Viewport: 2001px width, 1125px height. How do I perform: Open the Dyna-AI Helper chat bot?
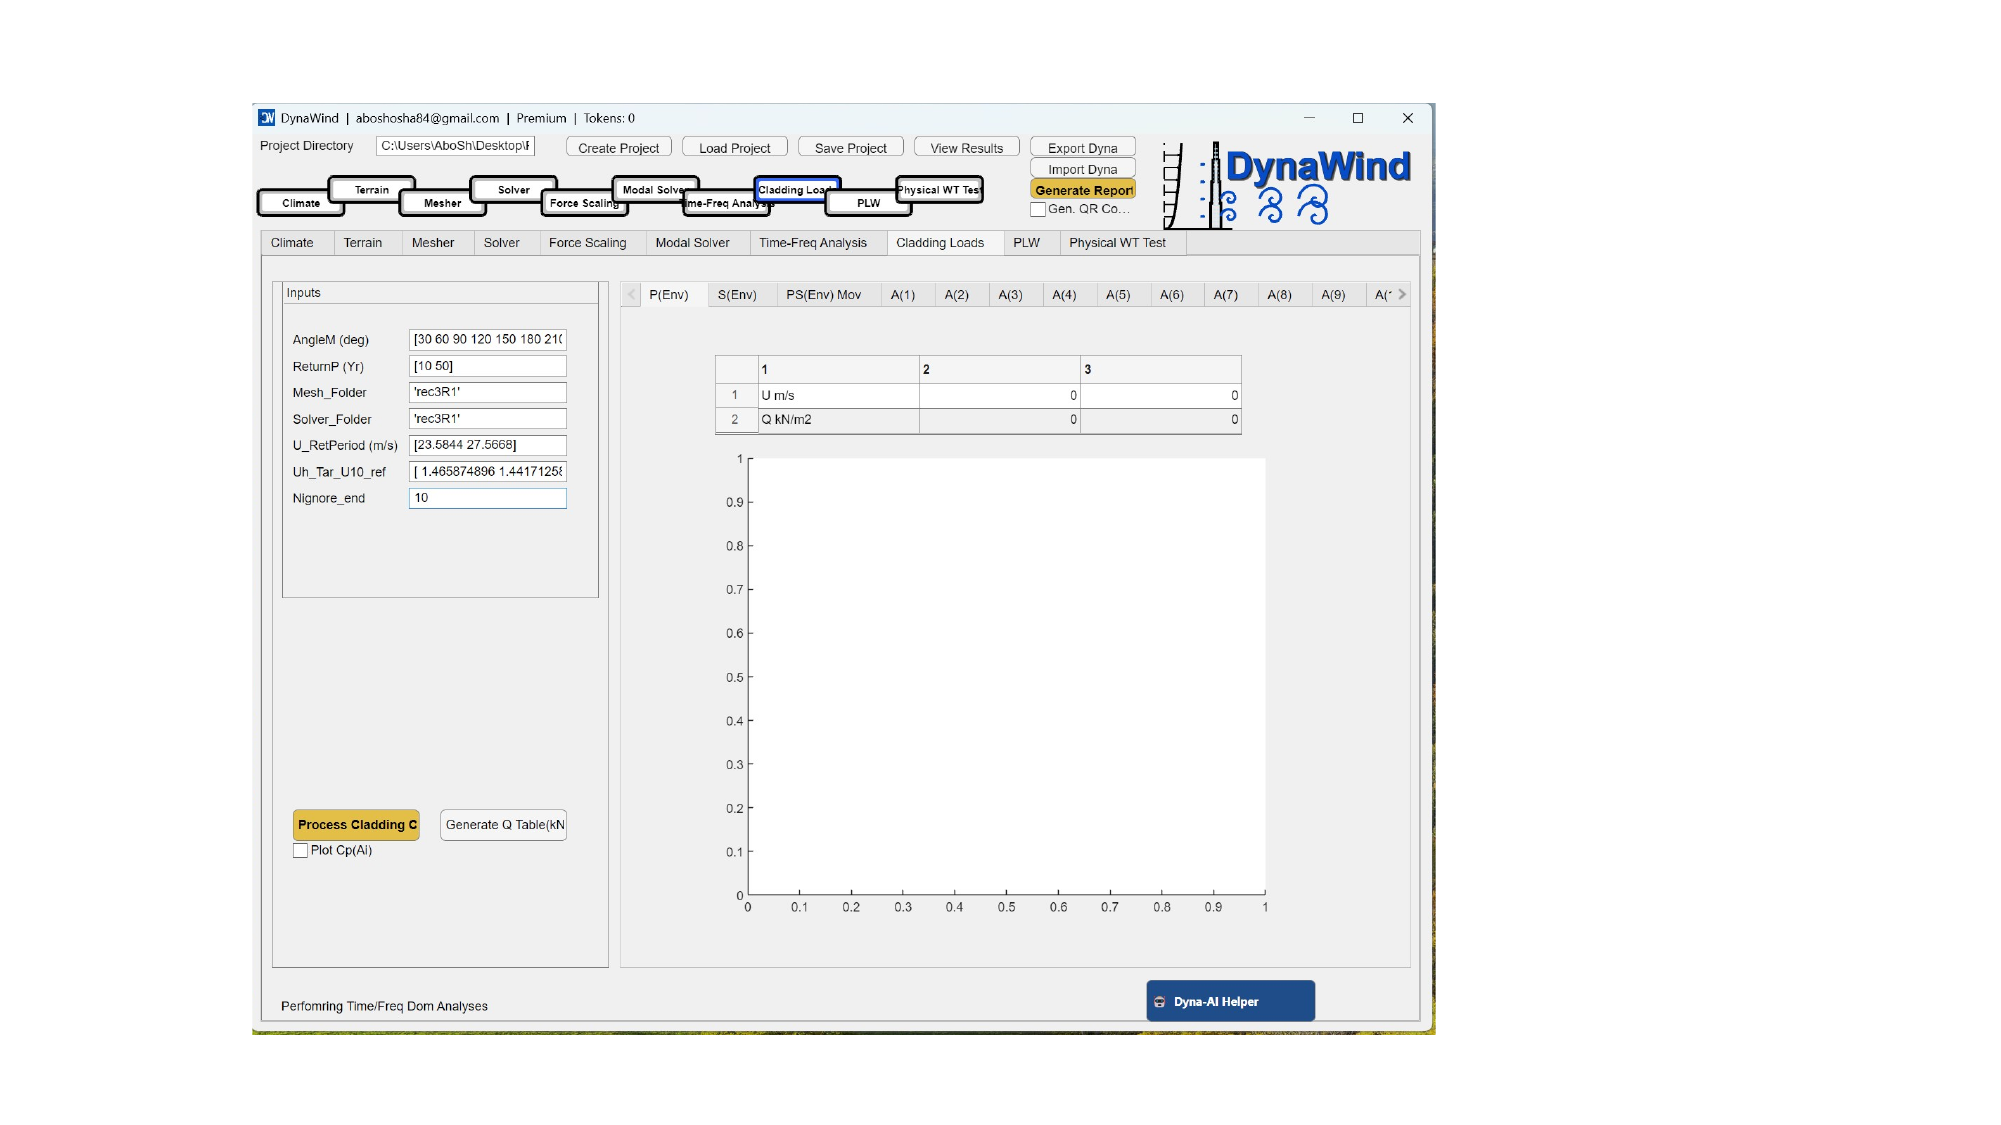coord(1230,1001)
